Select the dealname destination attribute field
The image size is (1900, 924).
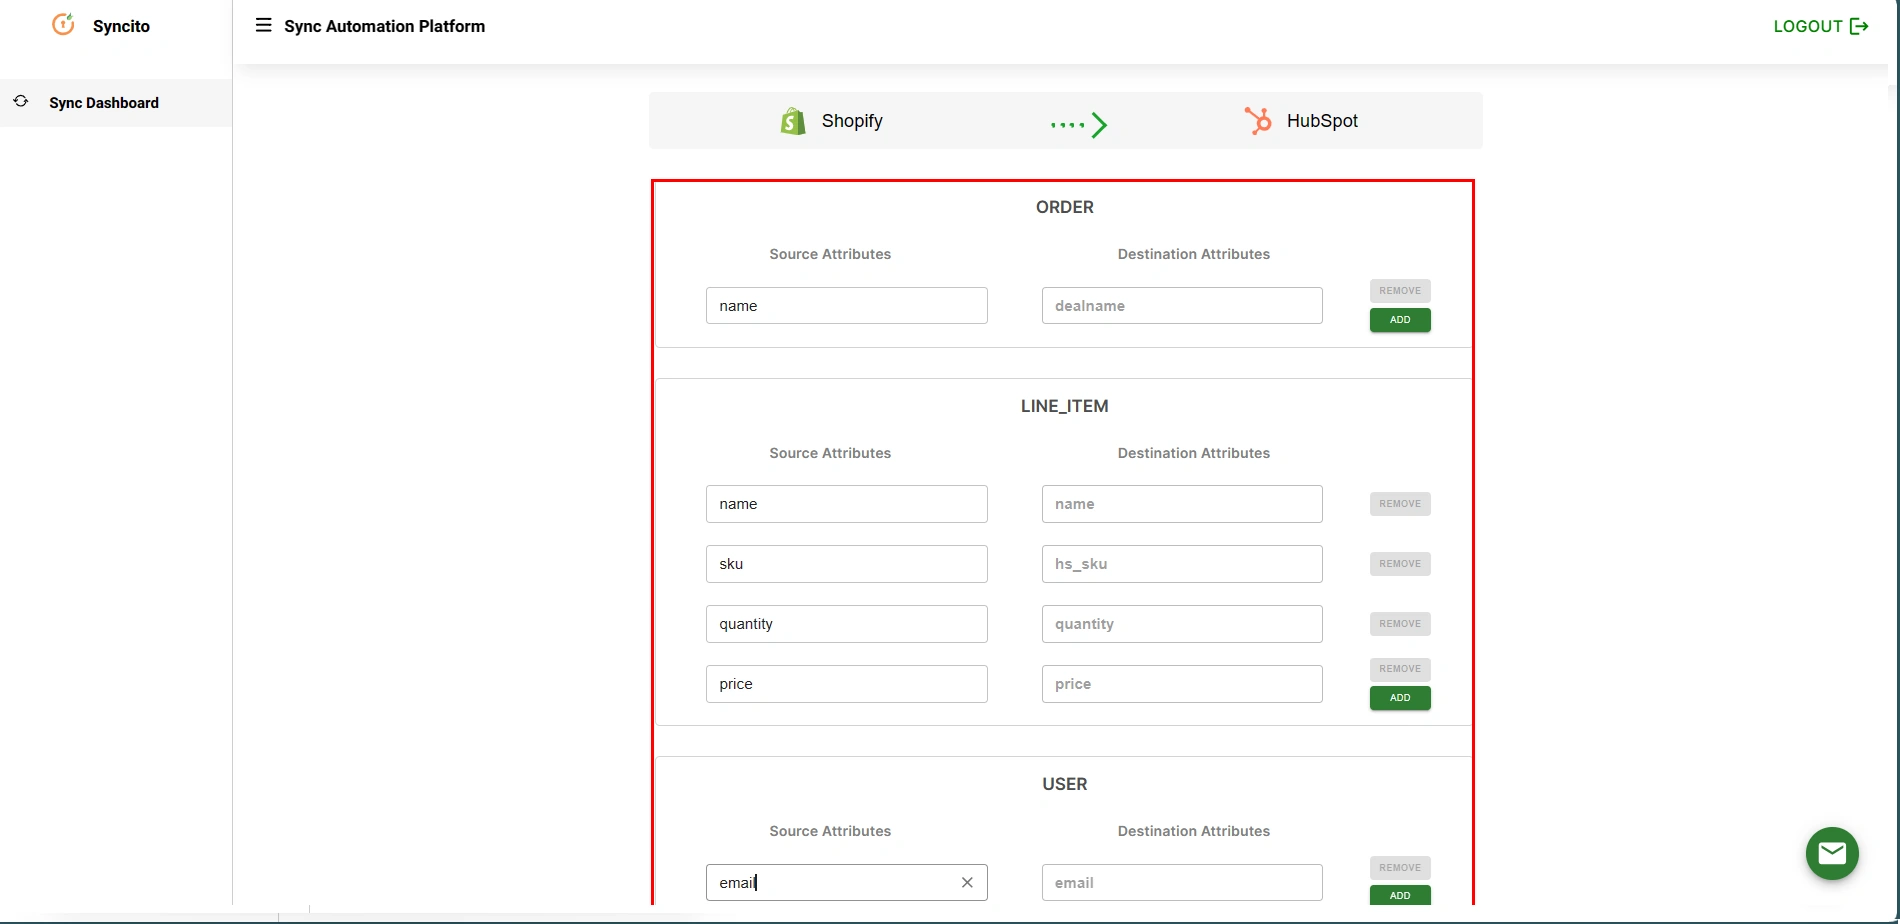pyautogui.click(x=1181, y=305)
